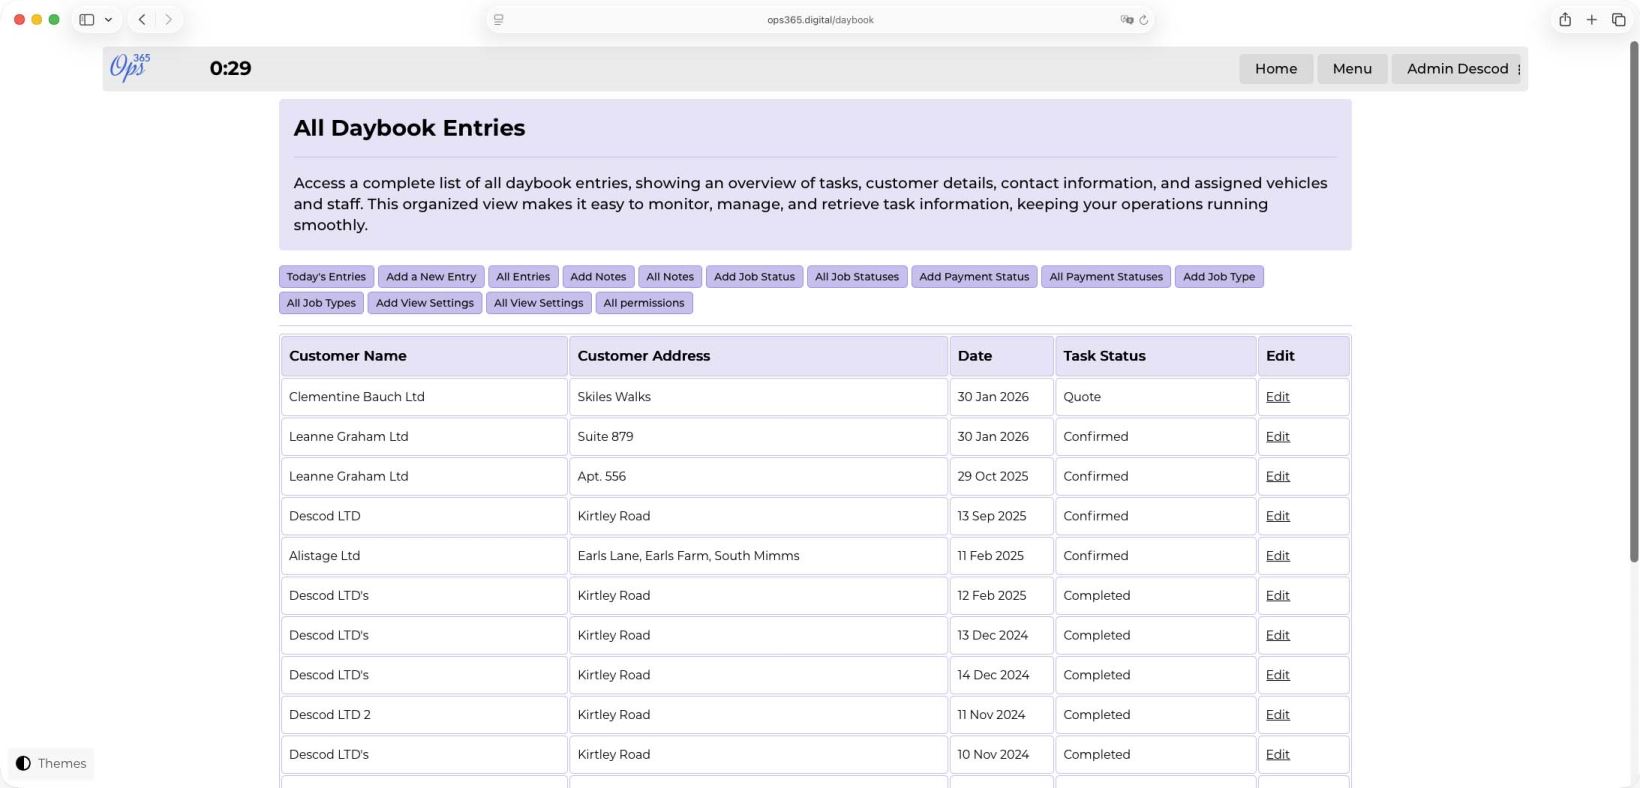This screenshot has height=788, width=1640.
Task: Expand the sidebar dropdown chevron
Action: (x=108, y=20)
